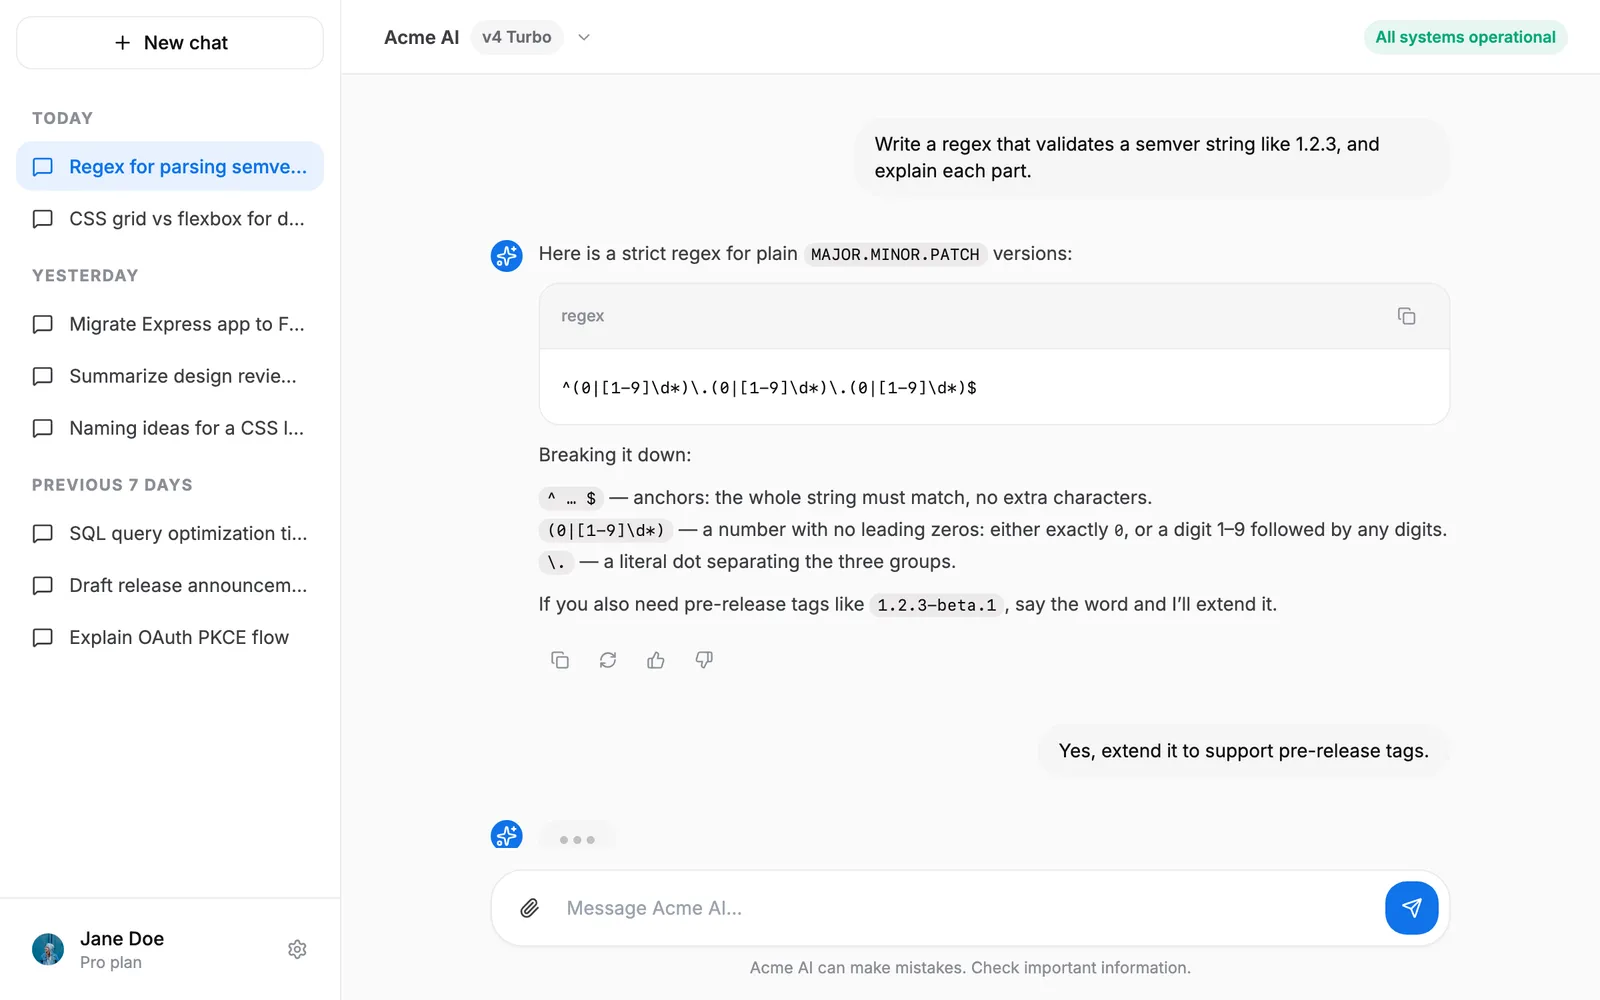Click Jane Doe's profile avatar

(48, 949)
